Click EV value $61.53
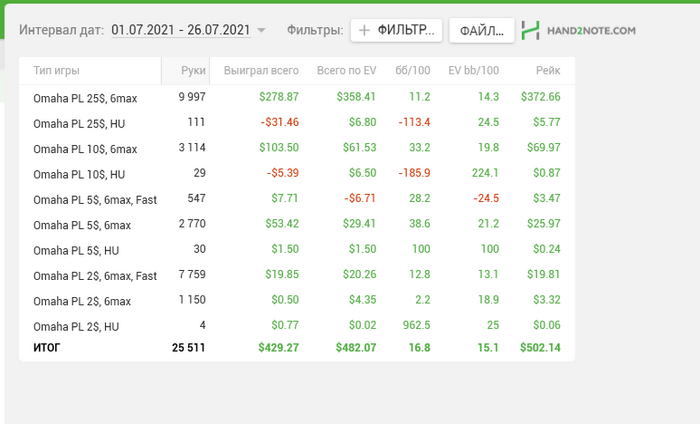This screenshot has height=424, width=700. [359, 148]
